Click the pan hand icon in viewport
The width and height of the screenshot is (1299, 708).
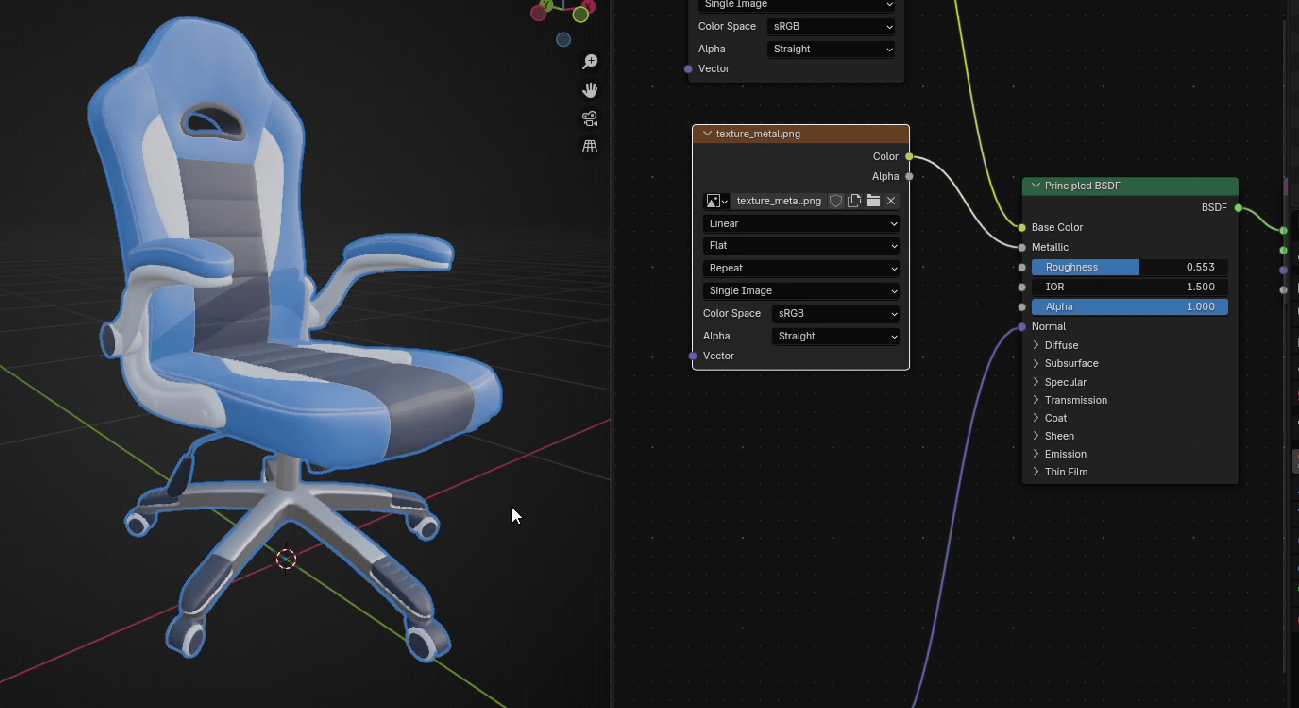click(590, 91)
